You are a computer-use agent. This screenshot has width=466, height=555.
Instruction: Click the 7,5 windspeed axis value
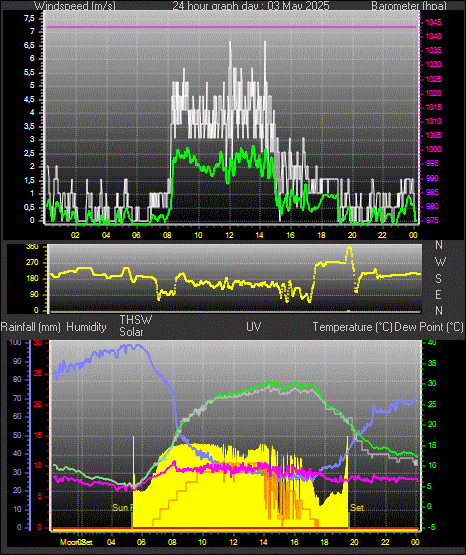[x=29, y=18]
